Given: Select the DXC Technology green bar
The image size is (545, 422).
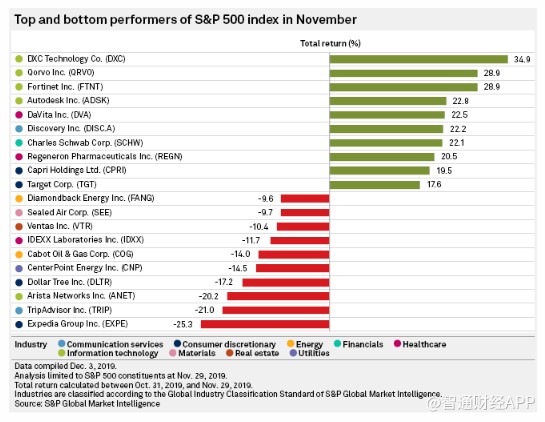Looking at the screenshot, I should click(x=419, y=59).
